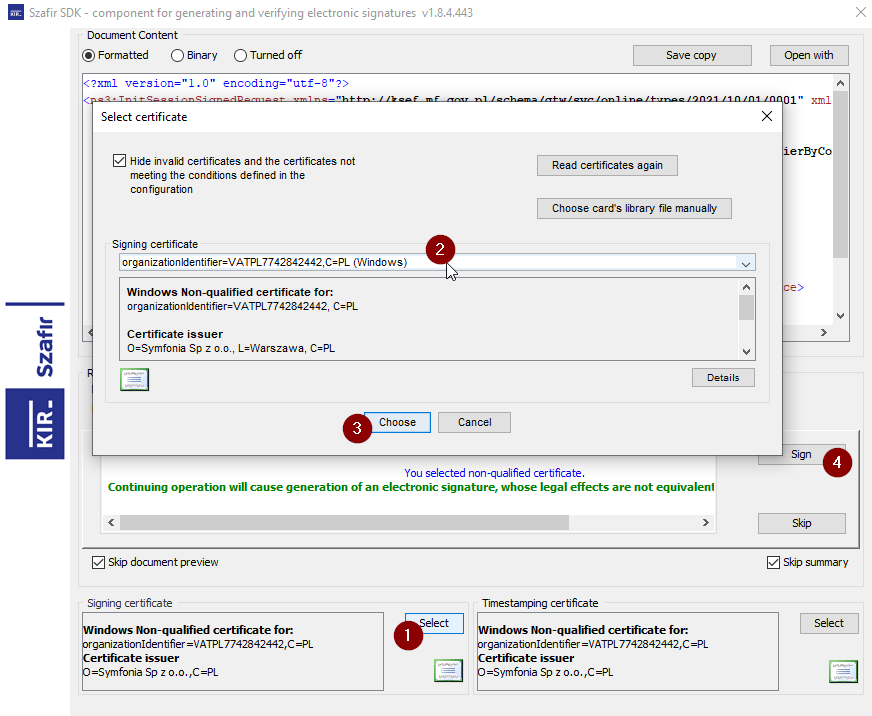
Task: Click right arrow of warning message horizontal scrollbar
Action: pos(706,522)
